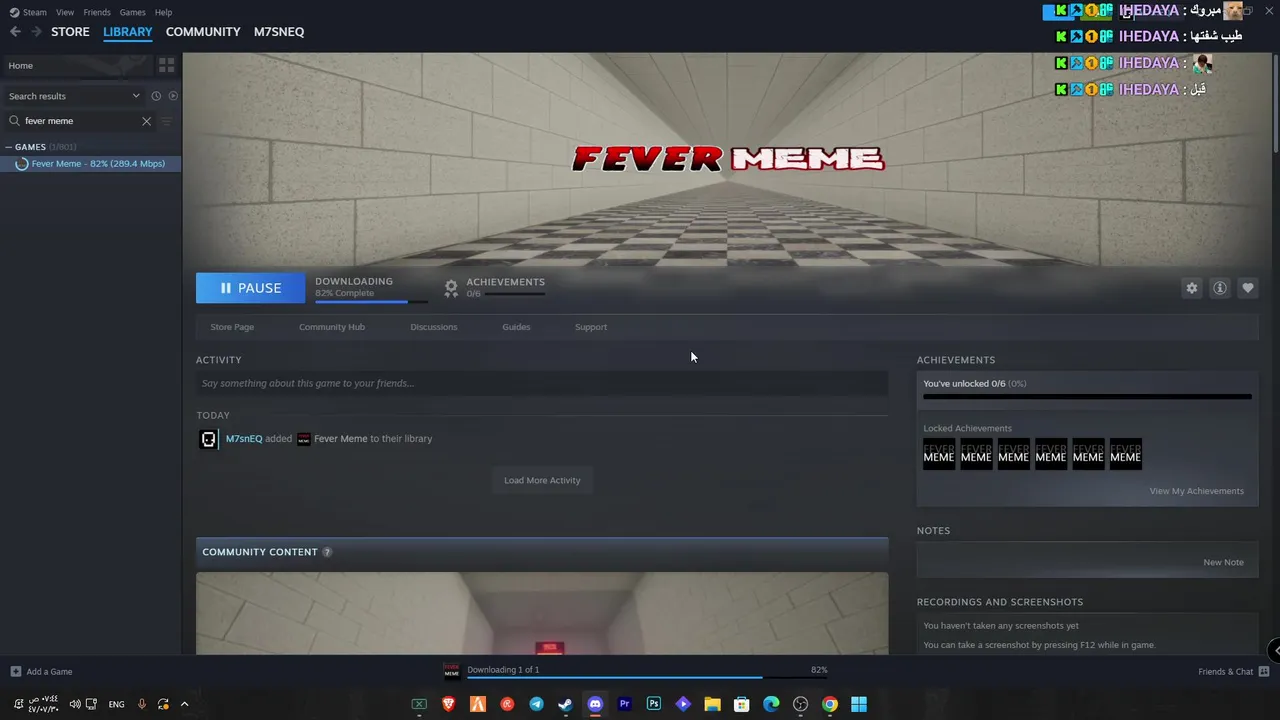Click View My Achievements link
Viewport: 1280px width, 720px height.
[x=1196, y=491]
